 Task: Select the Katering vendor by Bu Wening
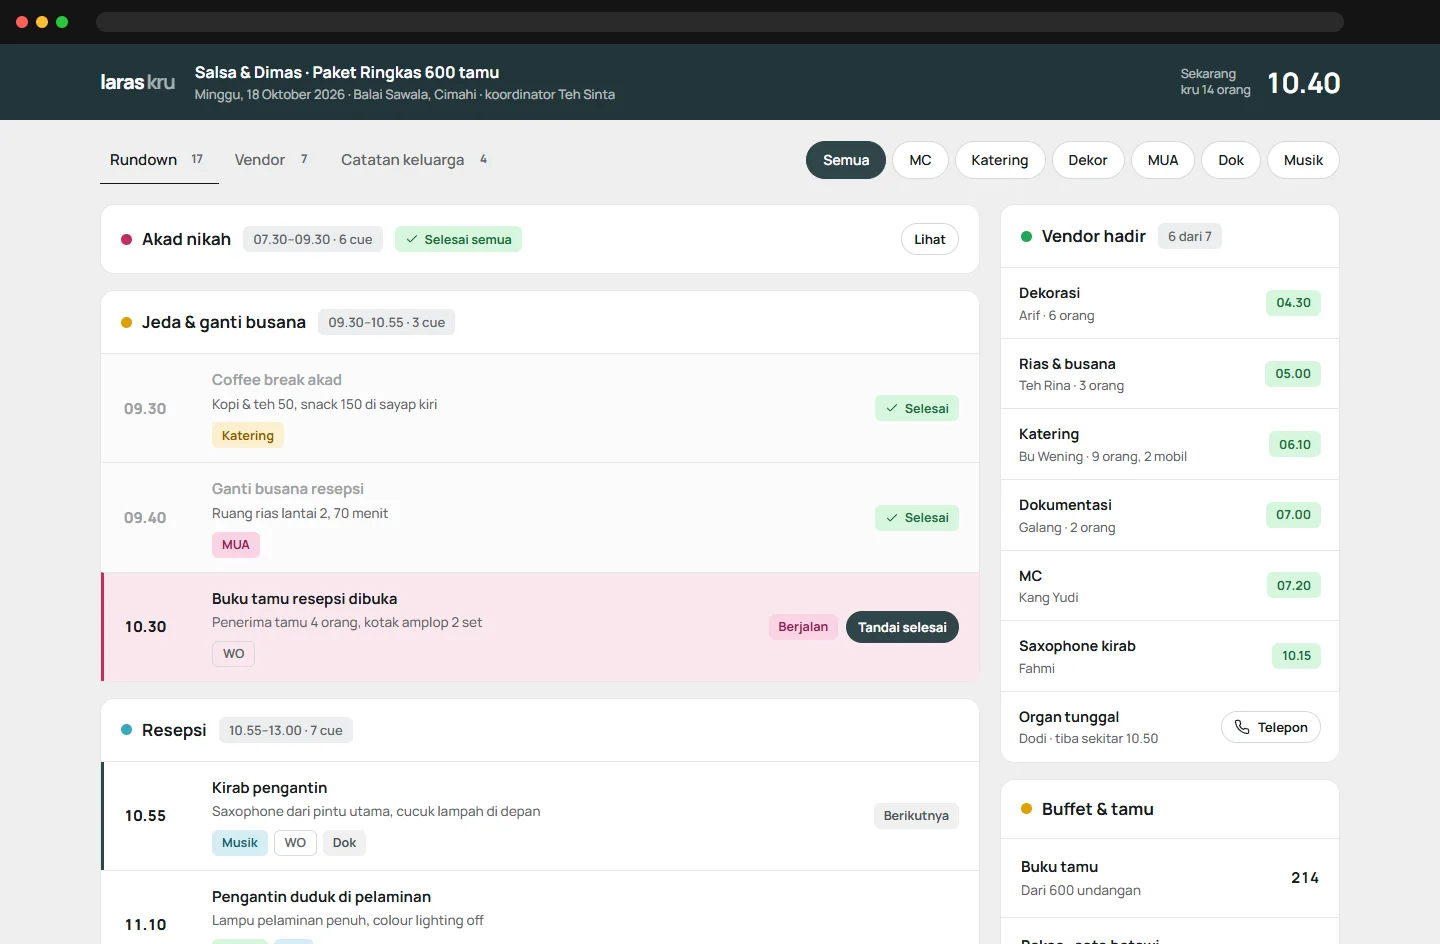coord(1170,444)
